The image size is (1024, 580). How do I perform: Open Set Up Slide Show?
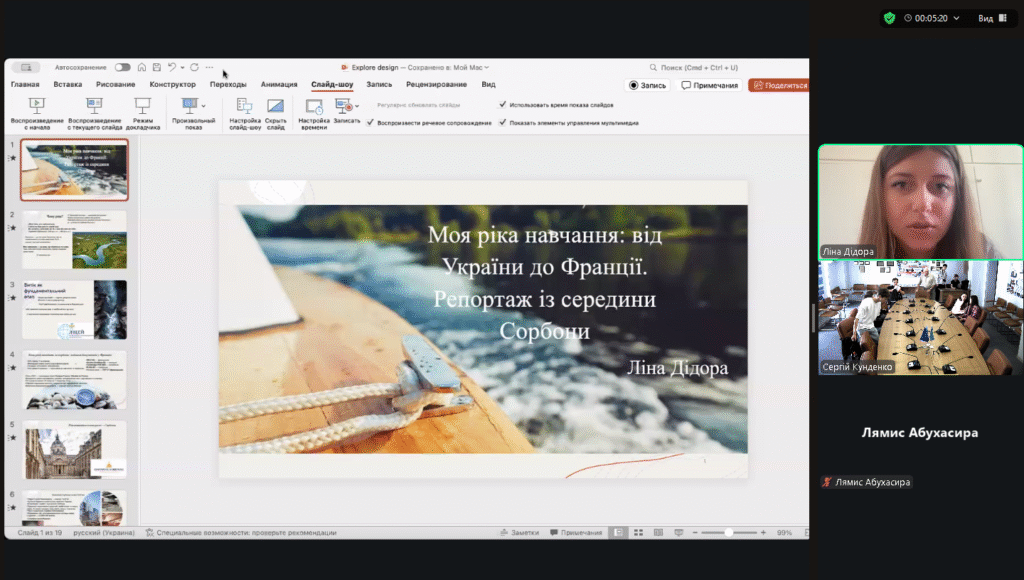[x=245, y=106]
